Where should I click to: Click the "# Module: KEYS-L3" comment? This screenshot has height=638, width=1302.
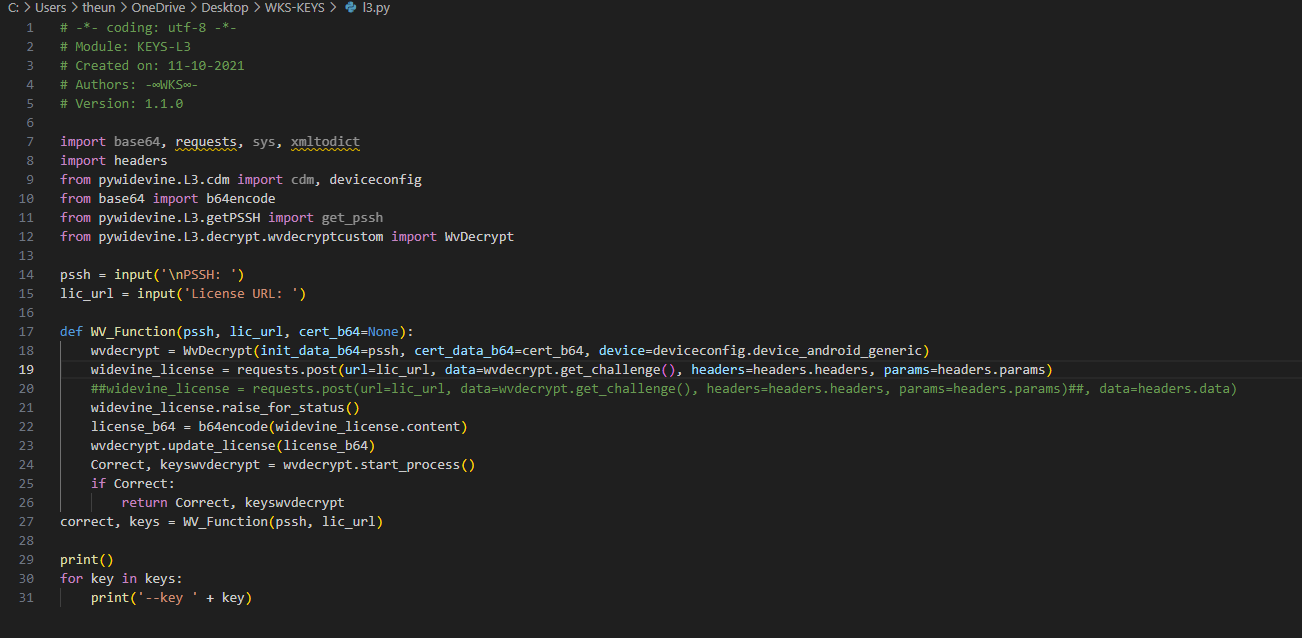tap(125, 46)
